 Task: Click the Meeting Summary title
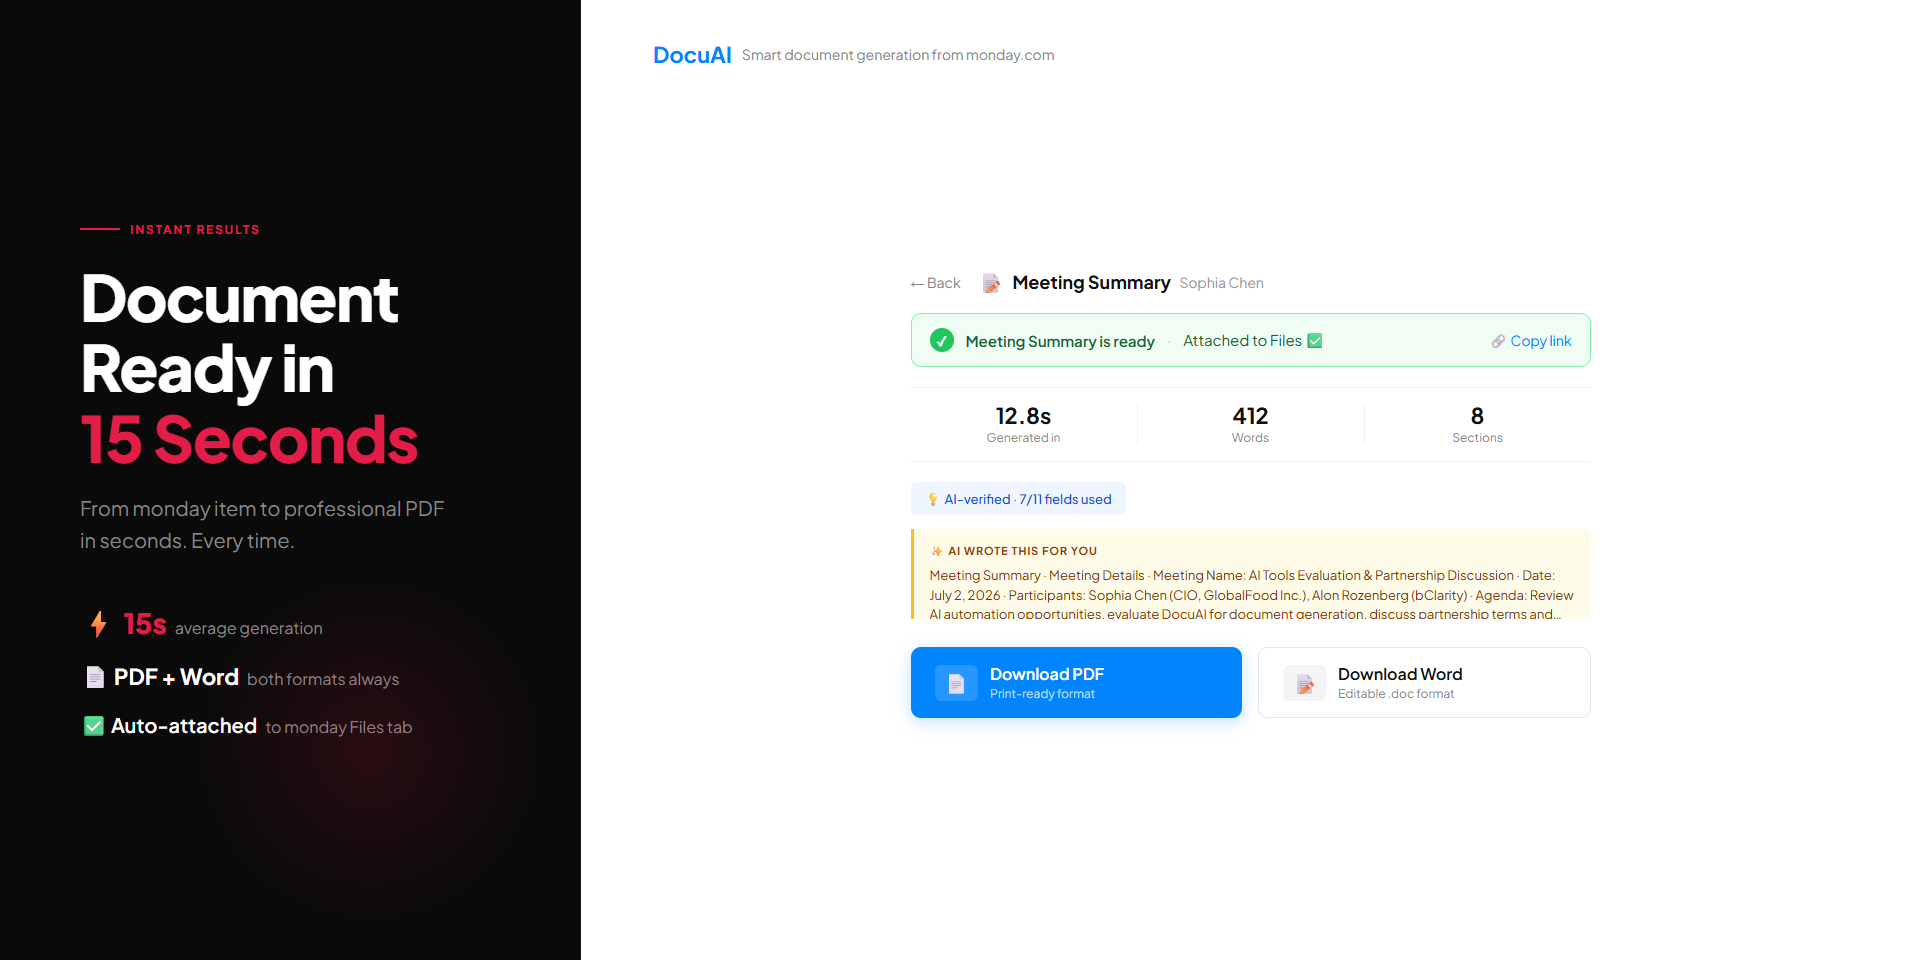[x=1091, y=283]
